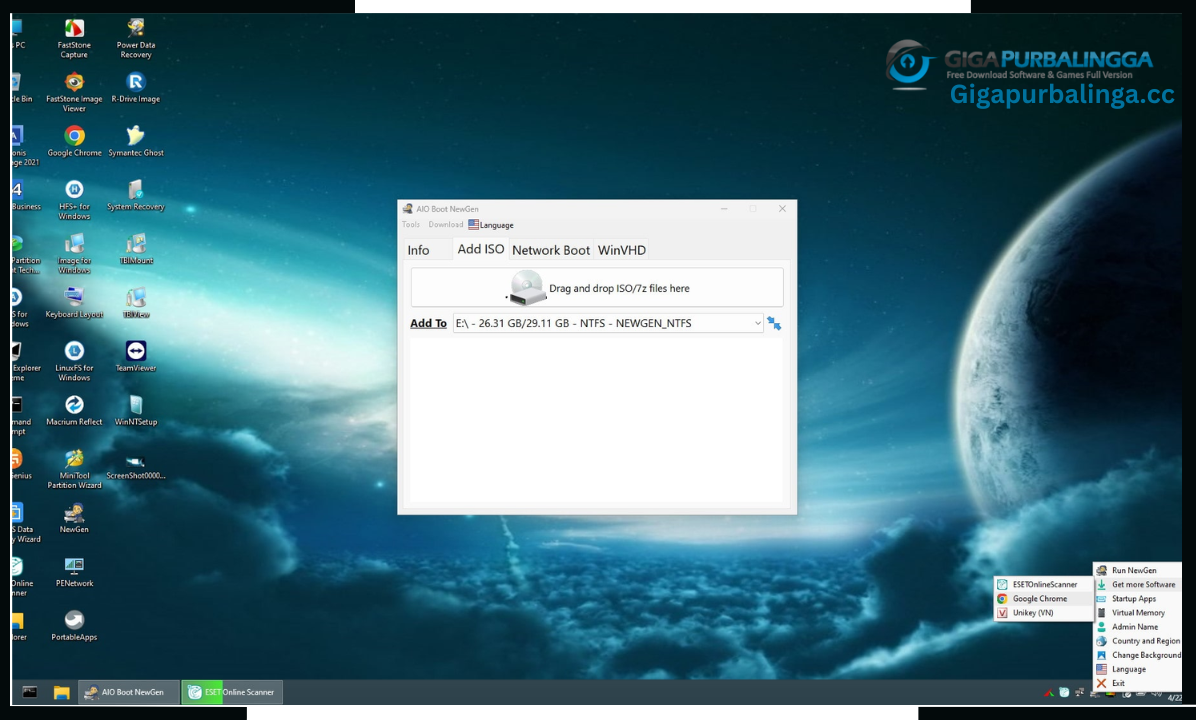Click the blue refresh drives icon
1200x720 pixels.
click(x=774, y=323)
